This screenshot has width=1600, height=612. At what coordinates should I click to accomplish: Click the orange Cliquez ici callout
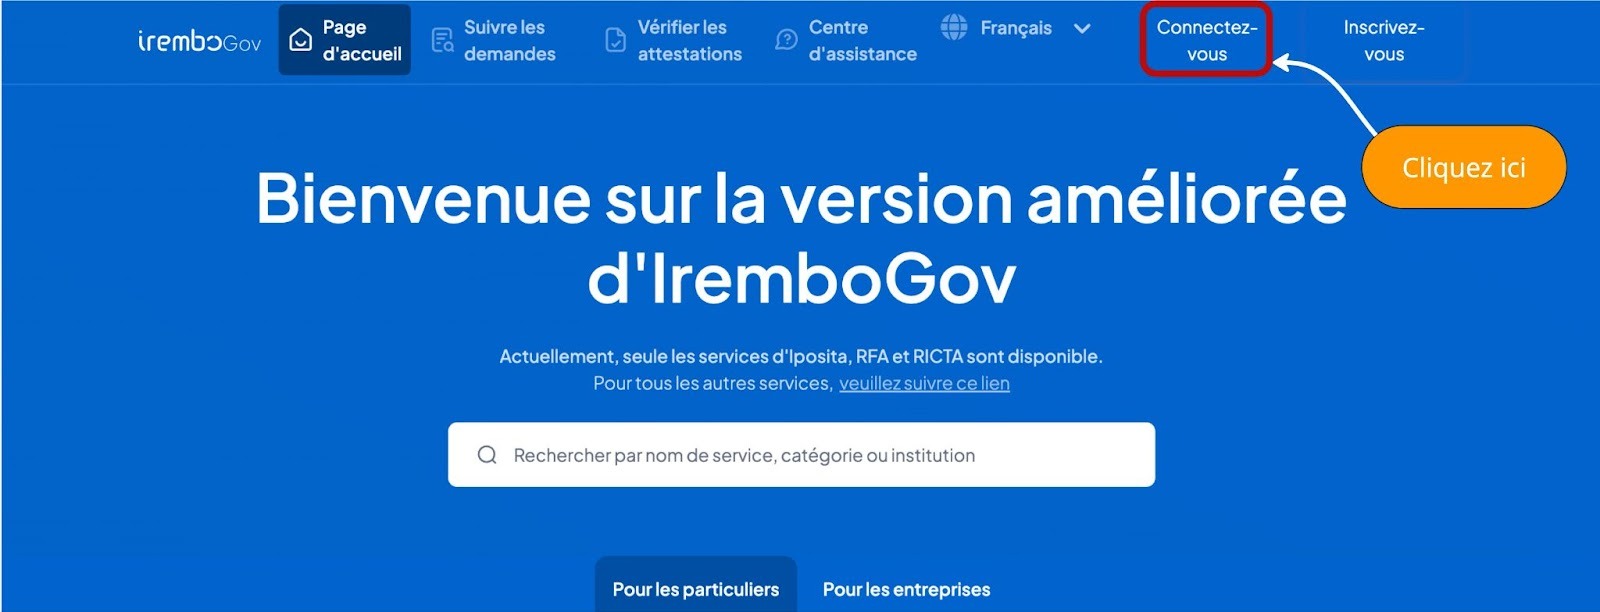(x=1464, y=167)
